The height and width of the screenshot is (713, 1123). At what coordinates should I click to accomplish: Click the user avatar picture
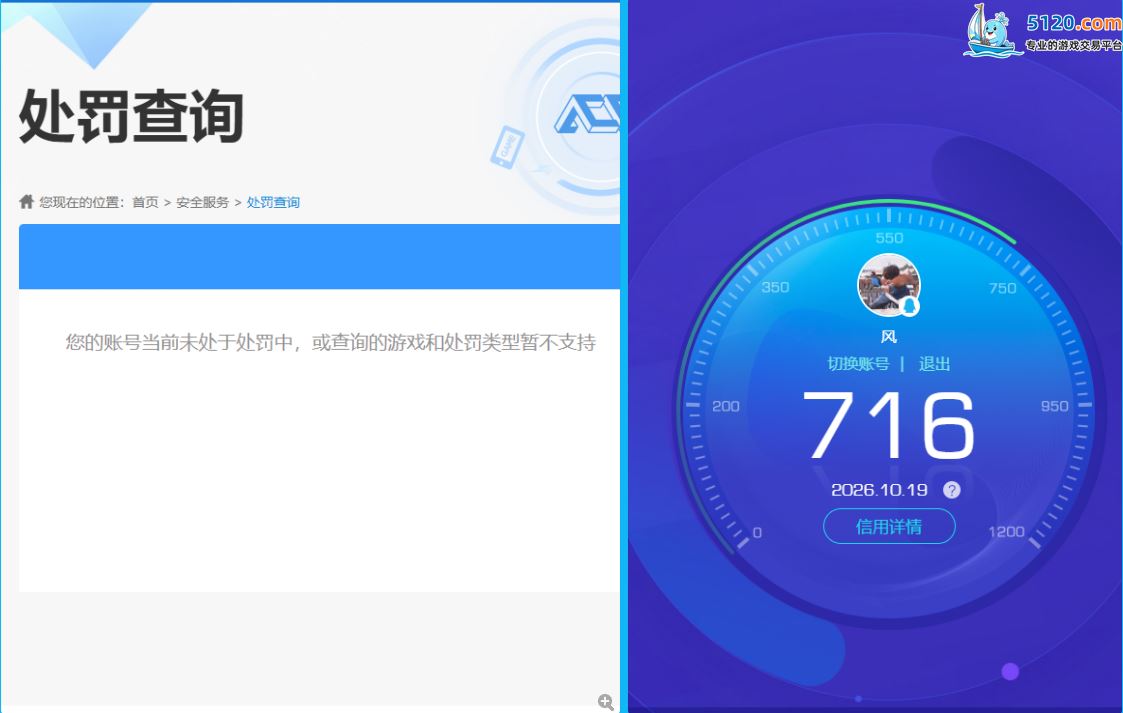[x=889, y=285]
